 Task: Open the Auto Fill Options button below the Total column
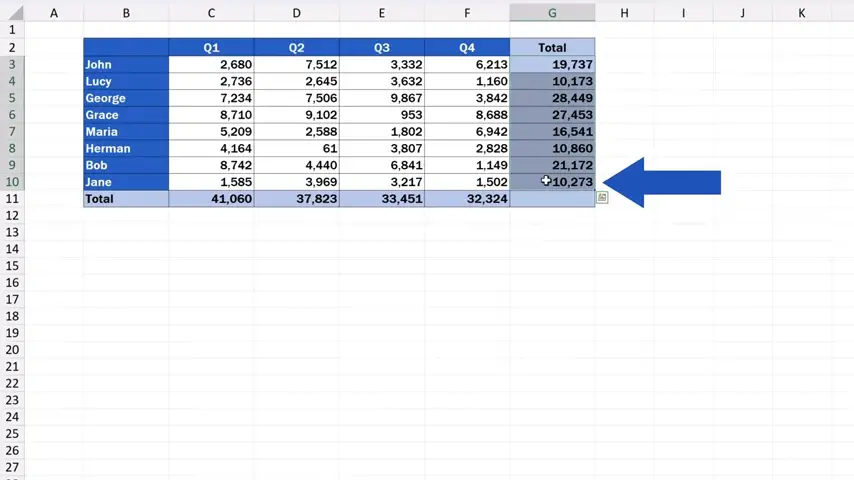(602, 198)
